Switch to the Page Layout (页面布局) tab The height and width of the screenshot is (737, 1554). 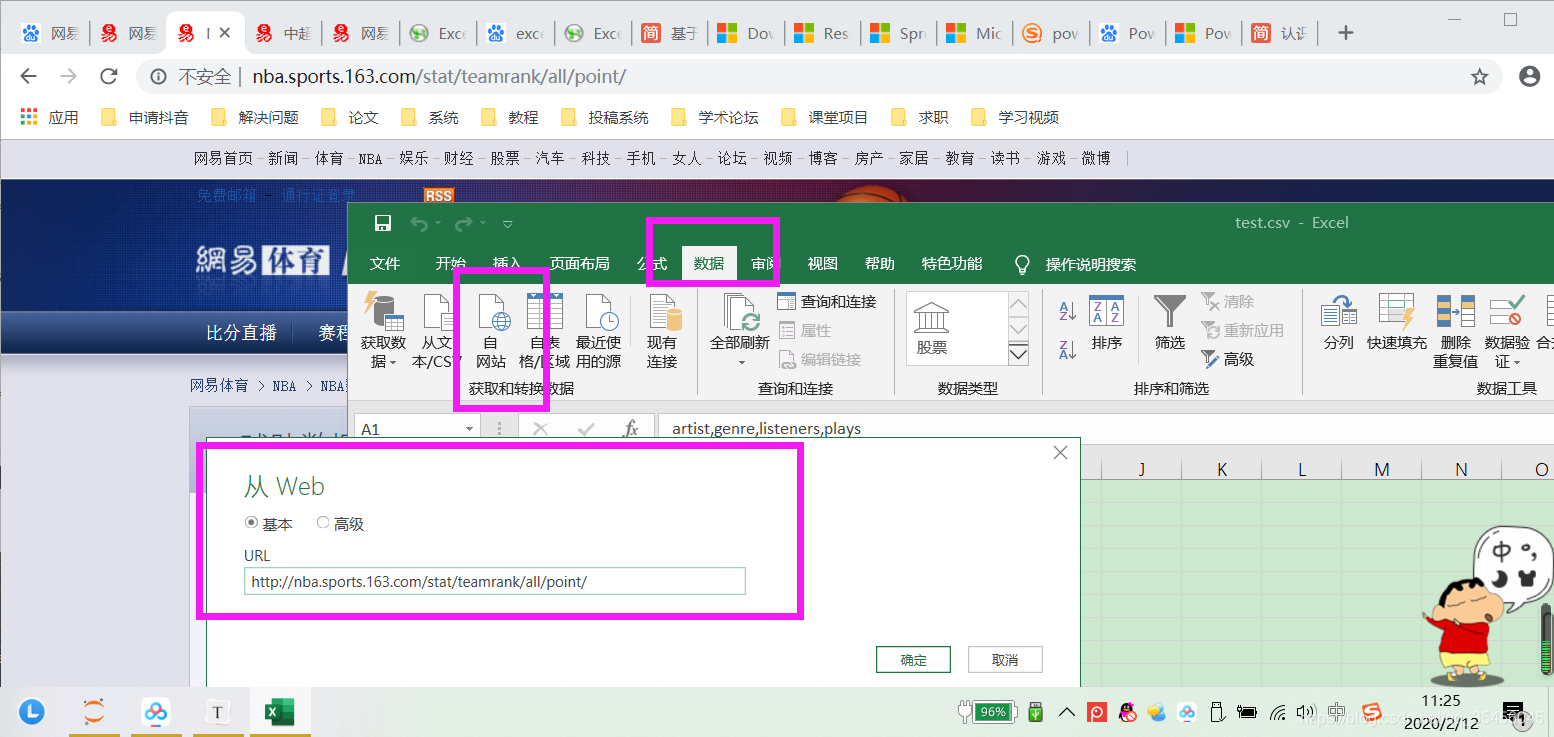[579, 264]
